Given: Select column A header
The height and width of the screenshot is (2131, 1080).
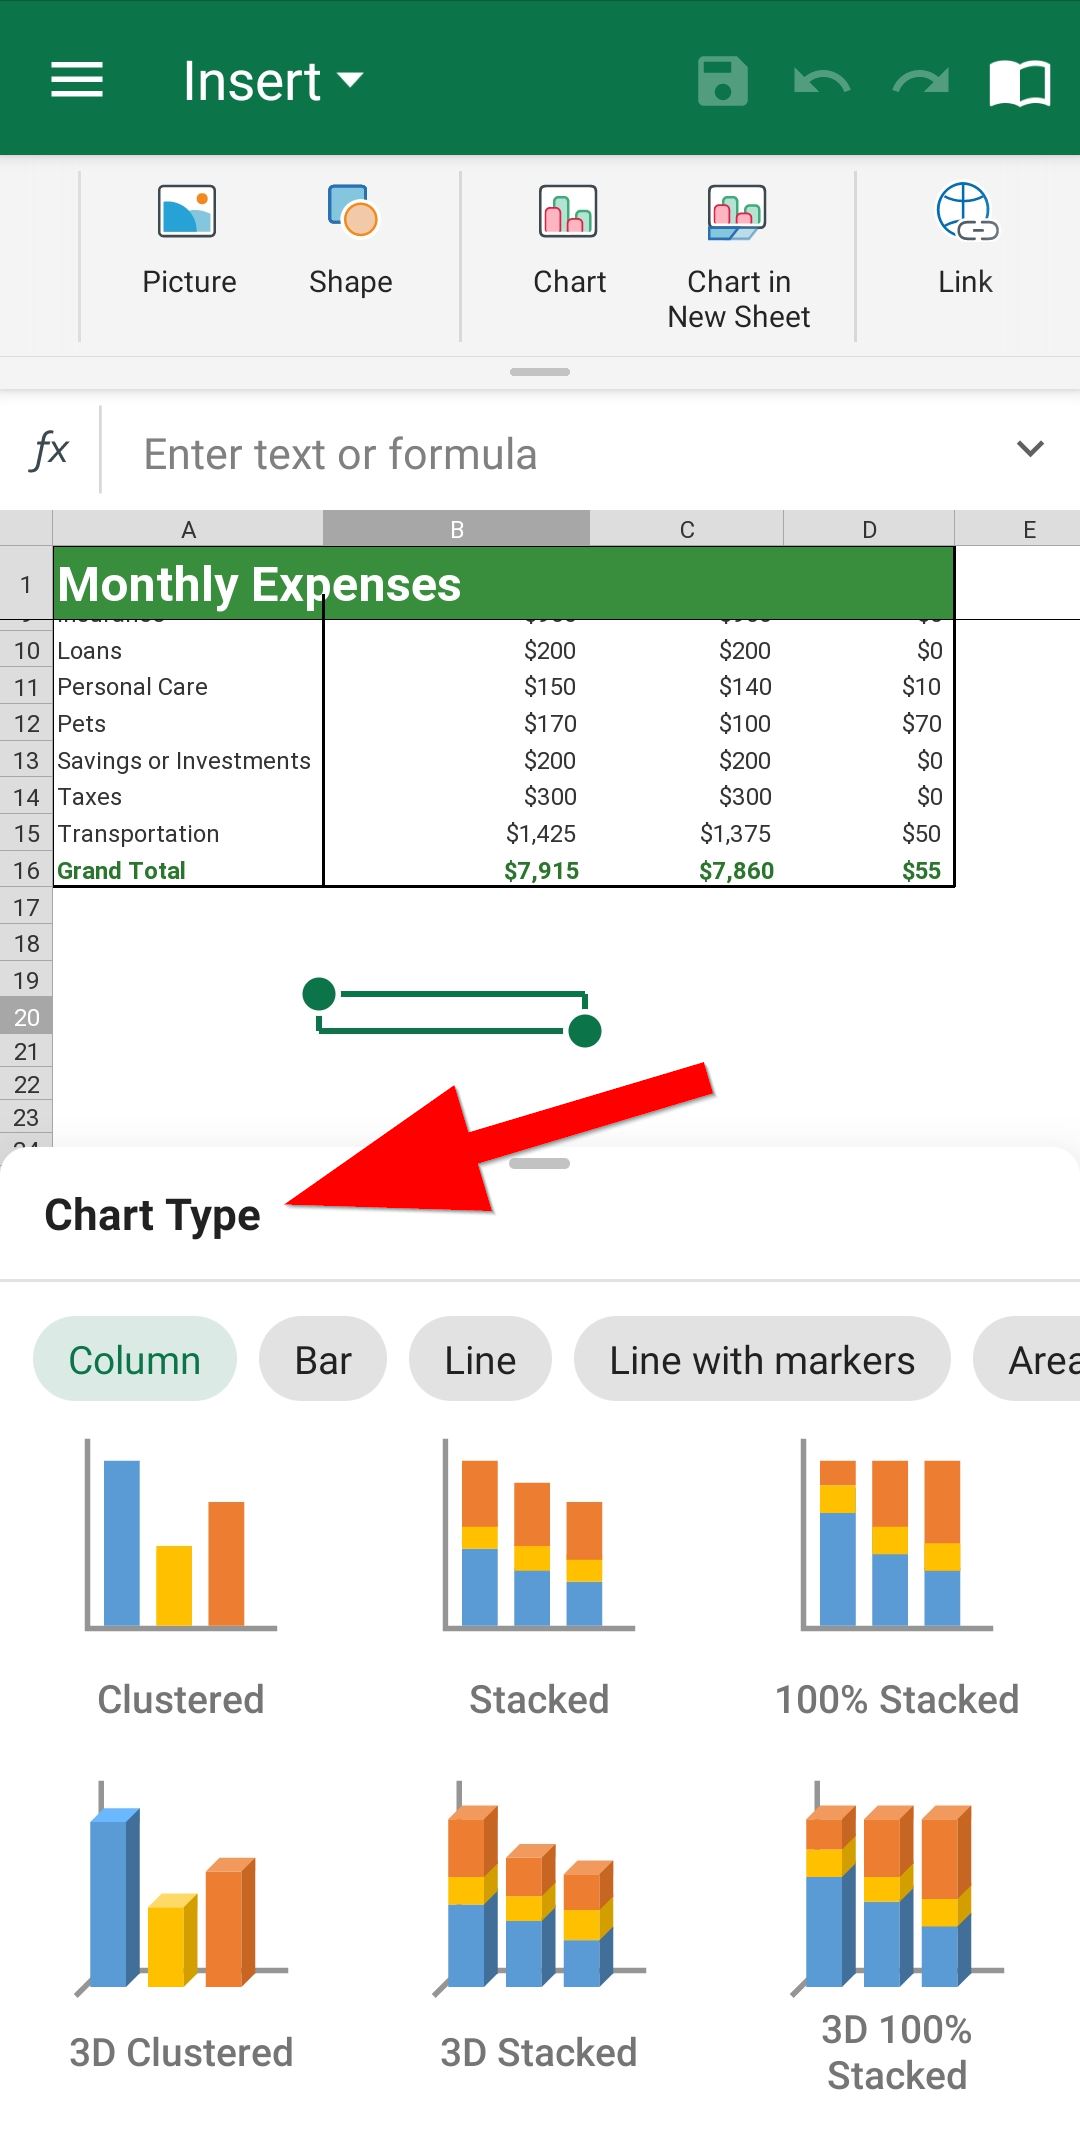Looking at the screenshot, I should (188, 529).
